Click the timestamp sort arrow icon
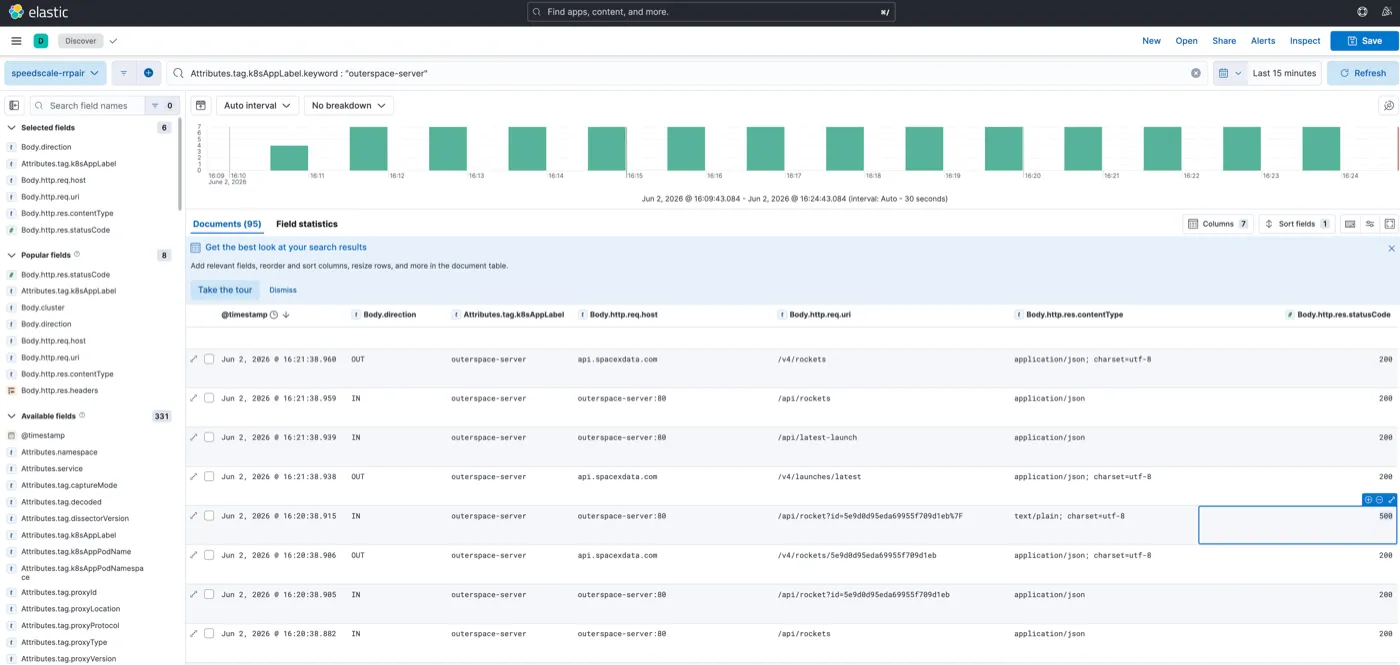 [286, 315]
